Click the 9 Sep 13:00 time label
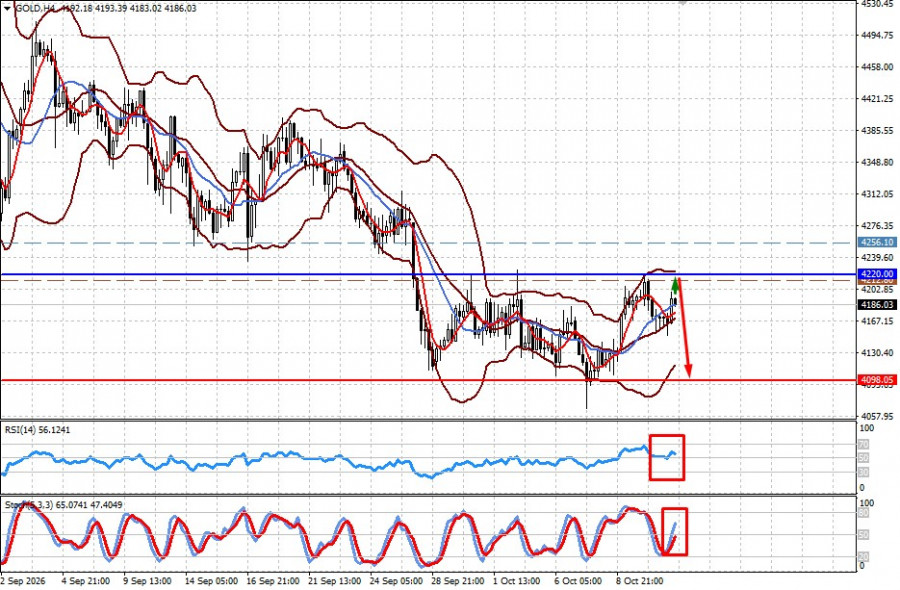Viewport: 900px width, 590px height. point(148,581)
